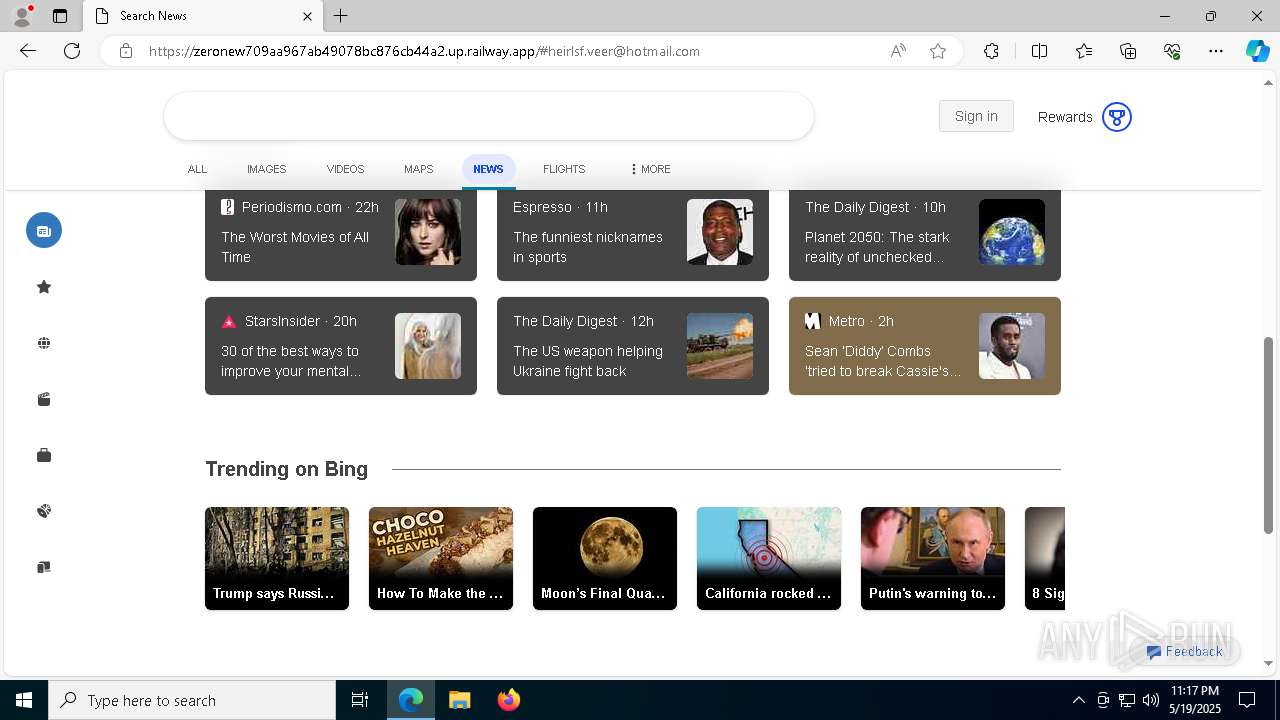Open the Favorites list toolbar icon
Image resolution: width=1280 pixels, height=720 pixels.
click(1084, 51)
